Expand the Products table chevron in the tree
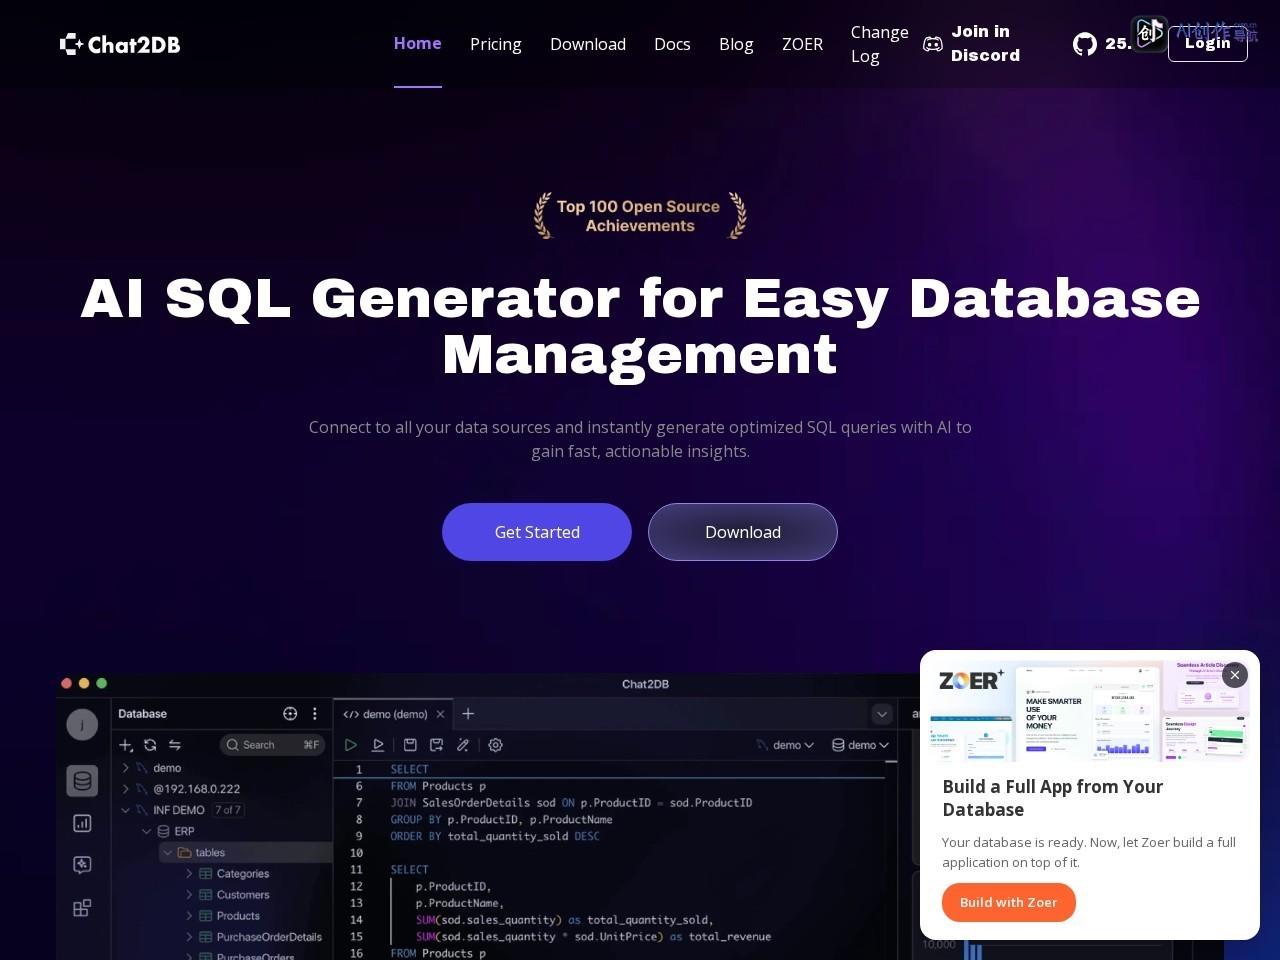The image size is (1280, 960). 189,916
